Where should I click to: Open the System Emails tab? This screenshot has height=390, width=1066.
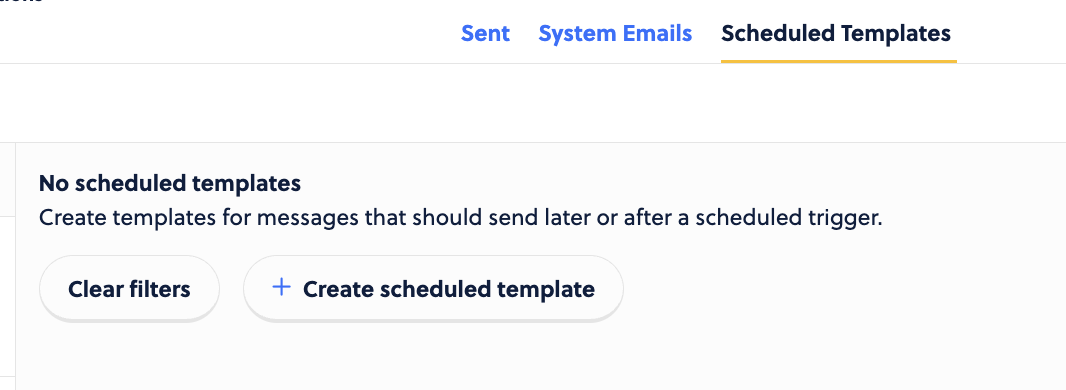[615, 33]
